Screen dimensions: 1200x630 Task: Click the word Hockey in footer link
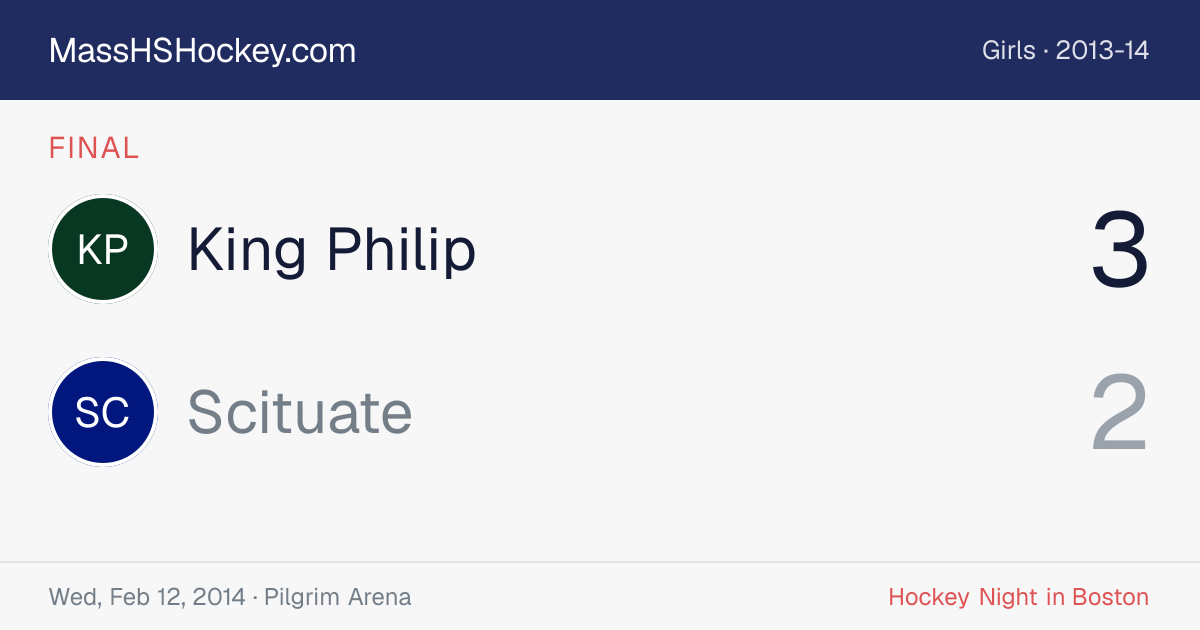[x=929, y=597]
